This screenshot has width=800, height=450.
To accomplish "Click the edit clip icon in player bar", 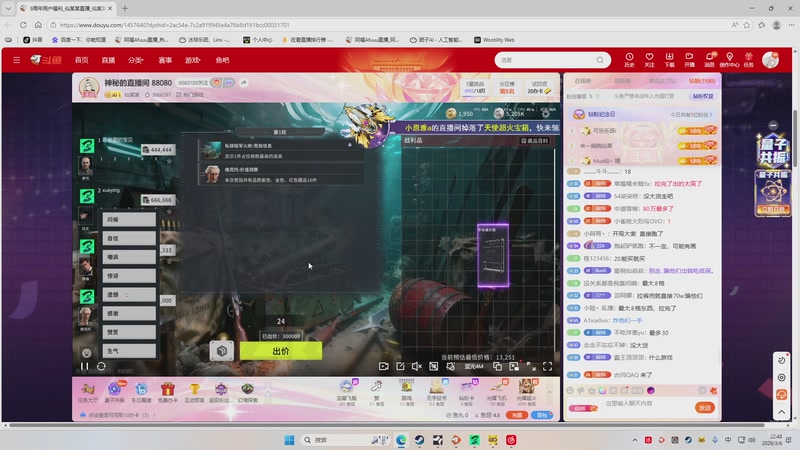I will click(401, 366).
